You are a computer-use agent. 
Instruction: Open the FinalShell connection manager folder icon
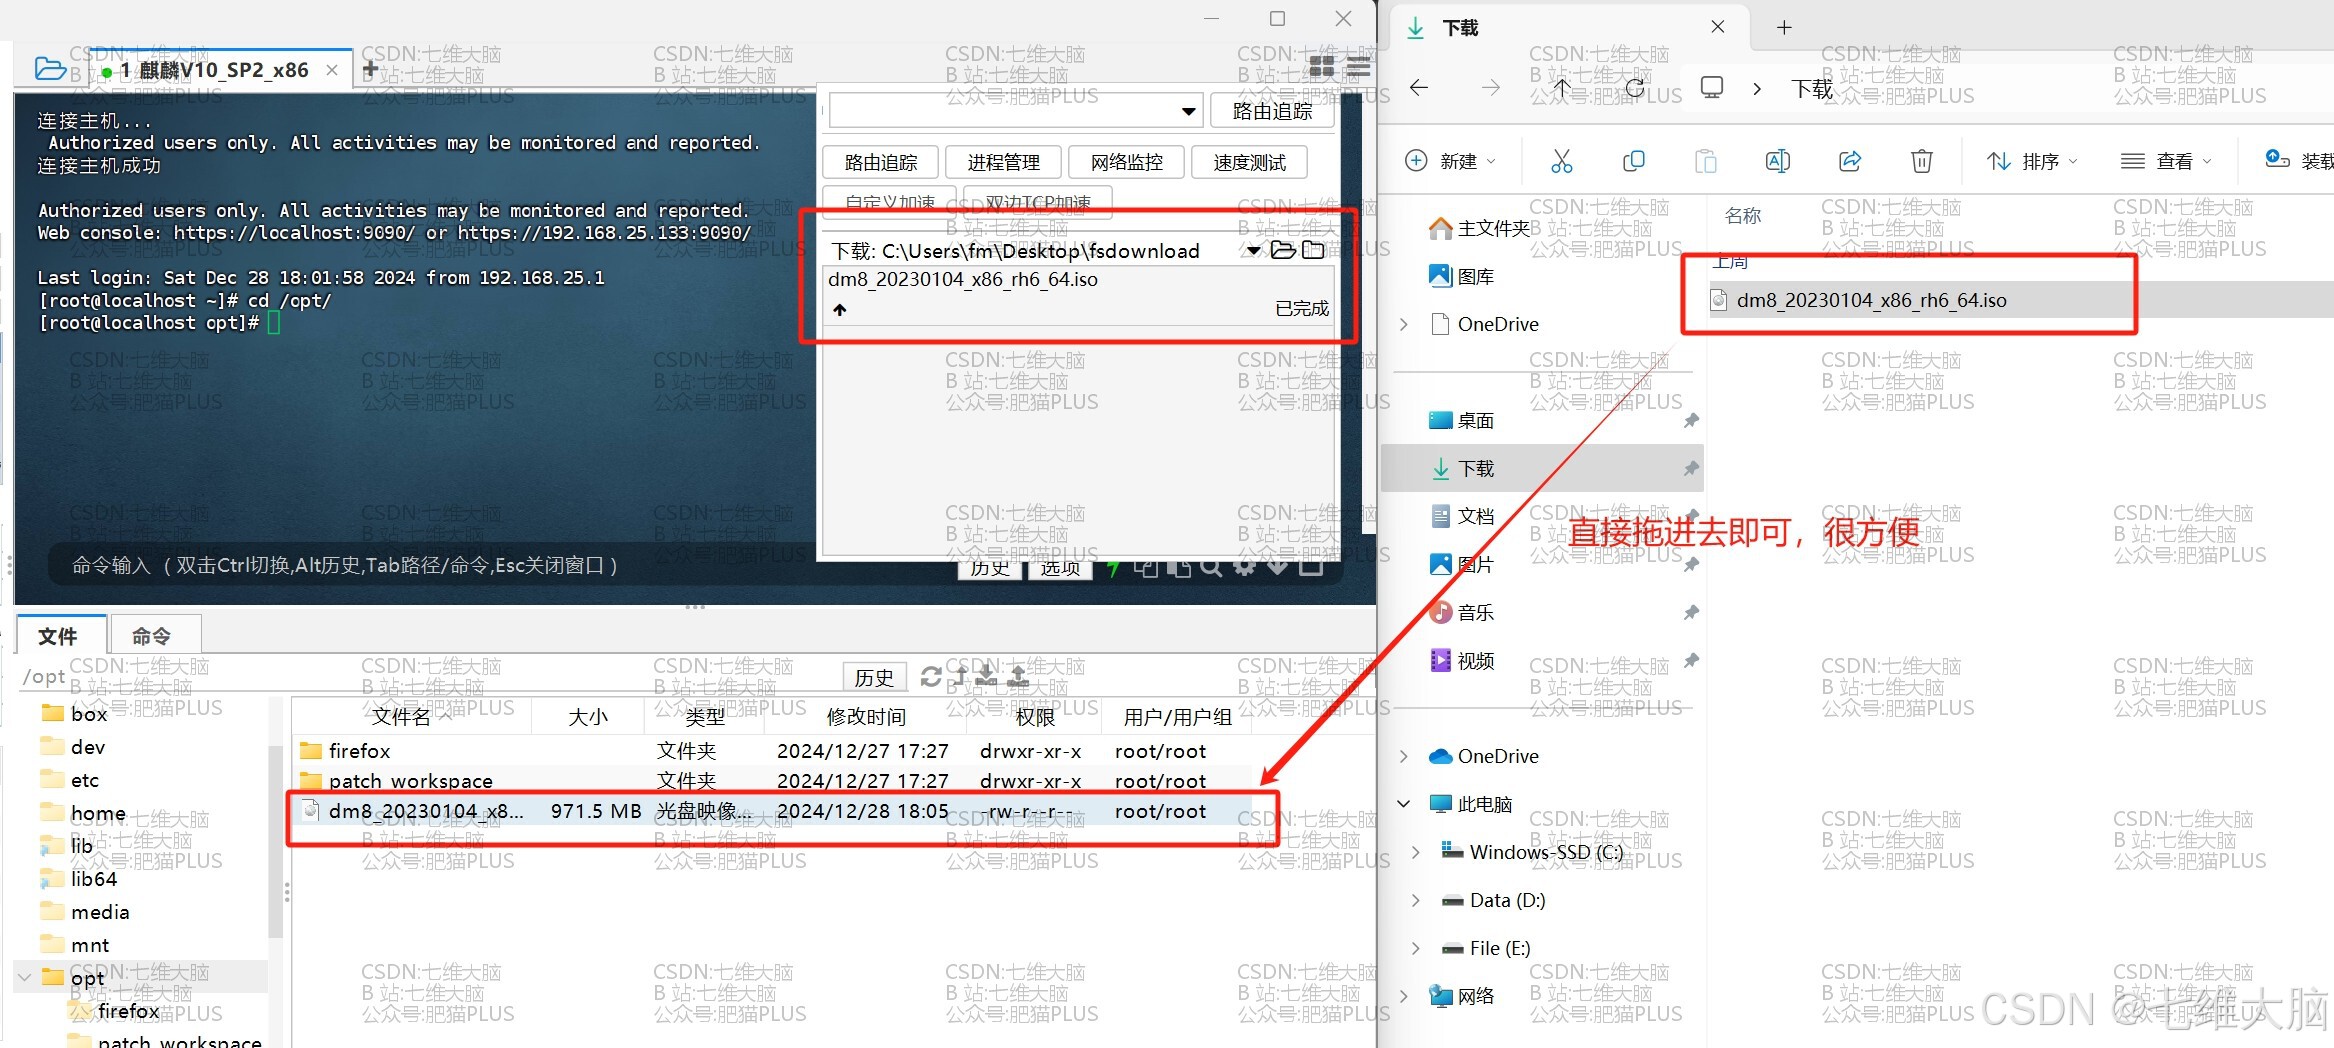pos(50,69)
